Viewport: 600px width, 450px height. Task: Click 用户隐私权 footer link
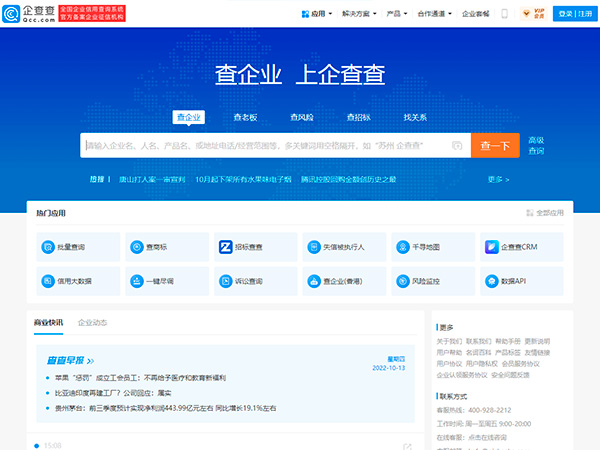point(482,364)
